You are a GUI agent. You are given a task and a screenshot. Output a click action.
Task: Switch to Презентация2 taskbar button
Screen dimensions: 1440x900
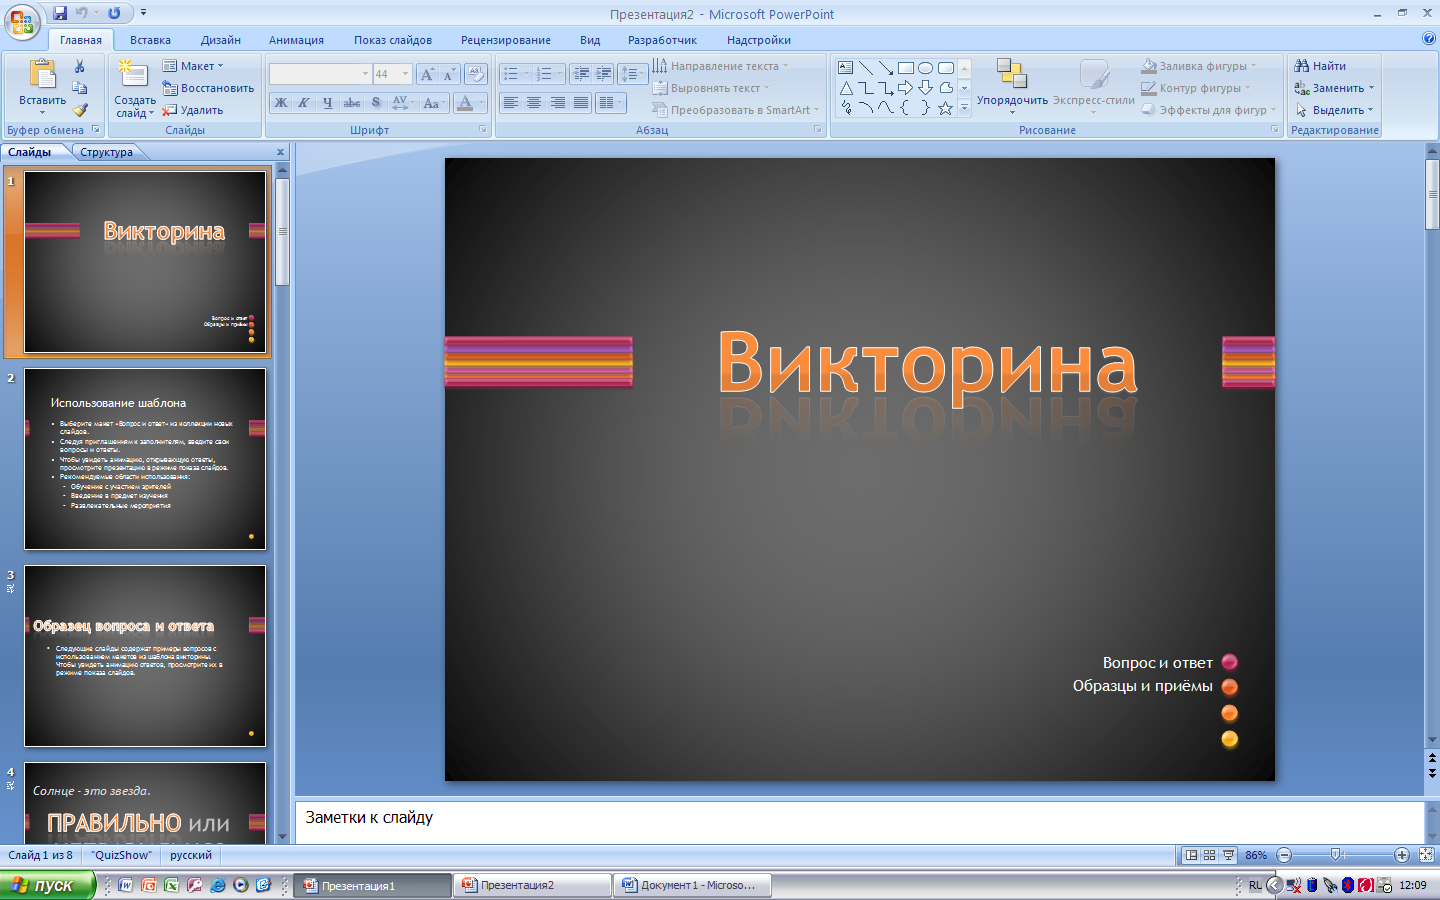click(x=532, y=885)
